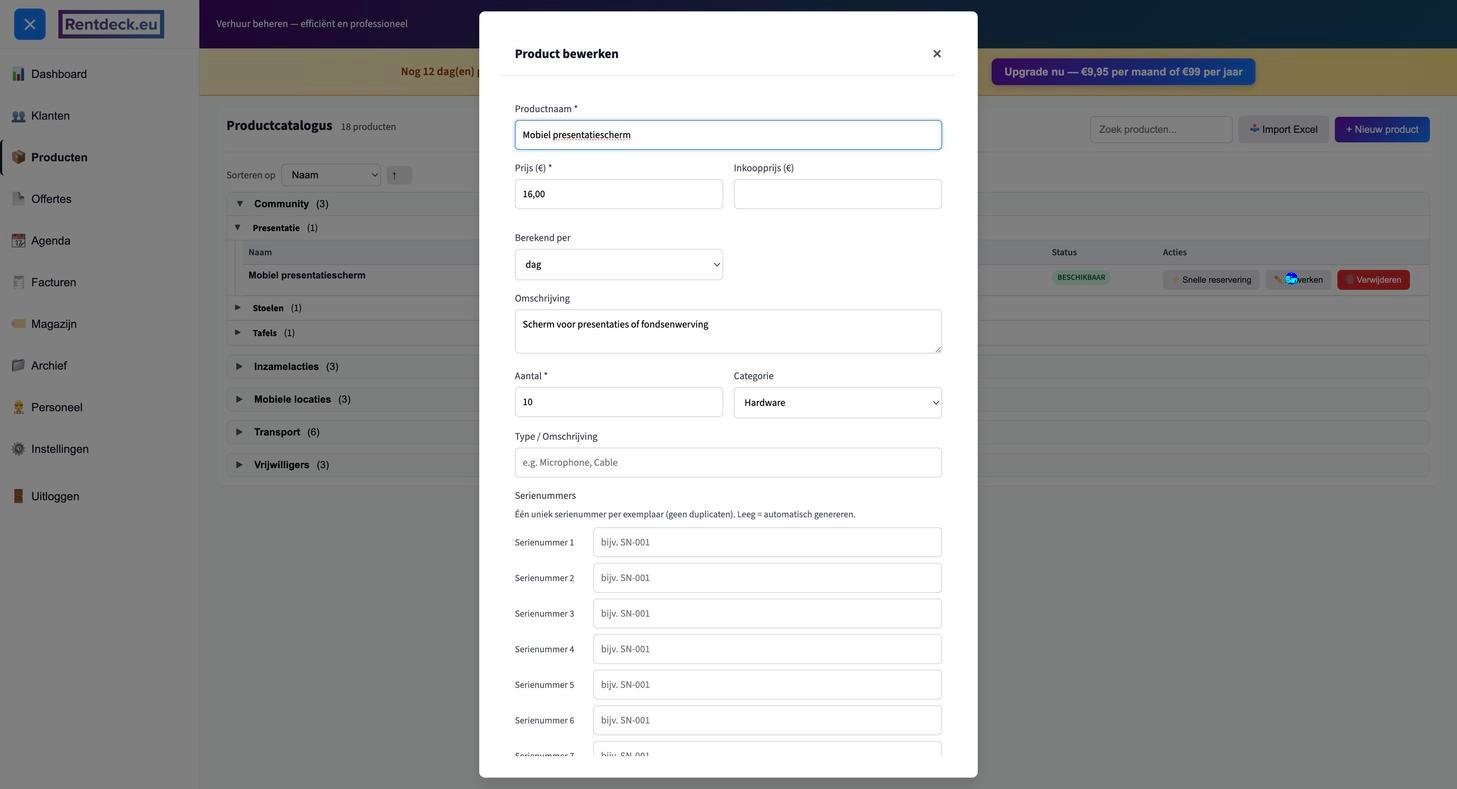Open the Berekend per dropdown
The height and width of the screenshot is (789, 1457).
(x=618, y=265)
